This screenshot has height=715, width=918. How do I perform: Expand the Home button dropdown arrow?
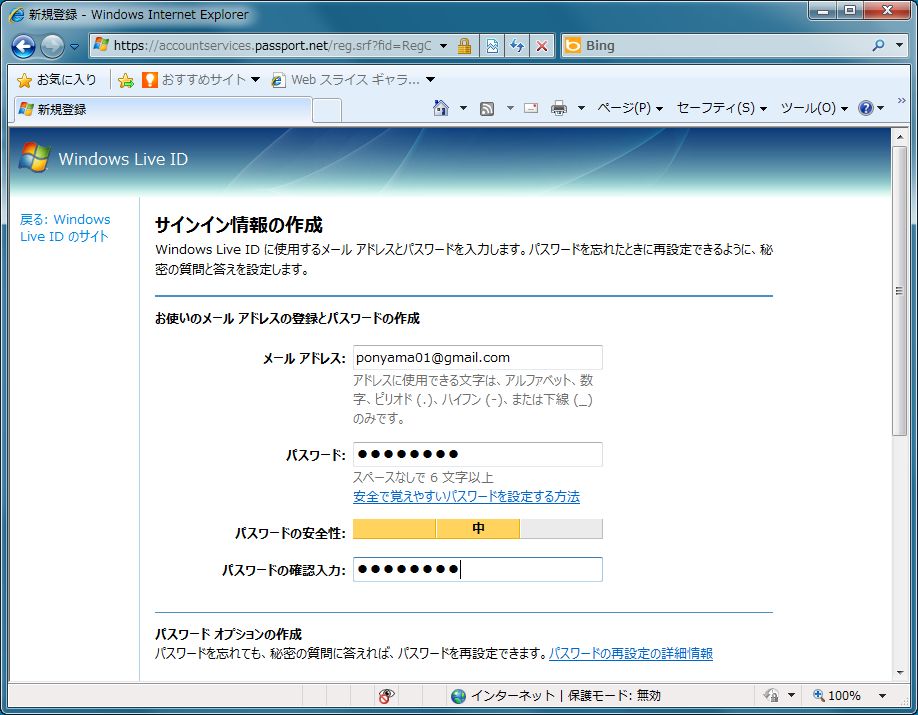click(463, 108)
